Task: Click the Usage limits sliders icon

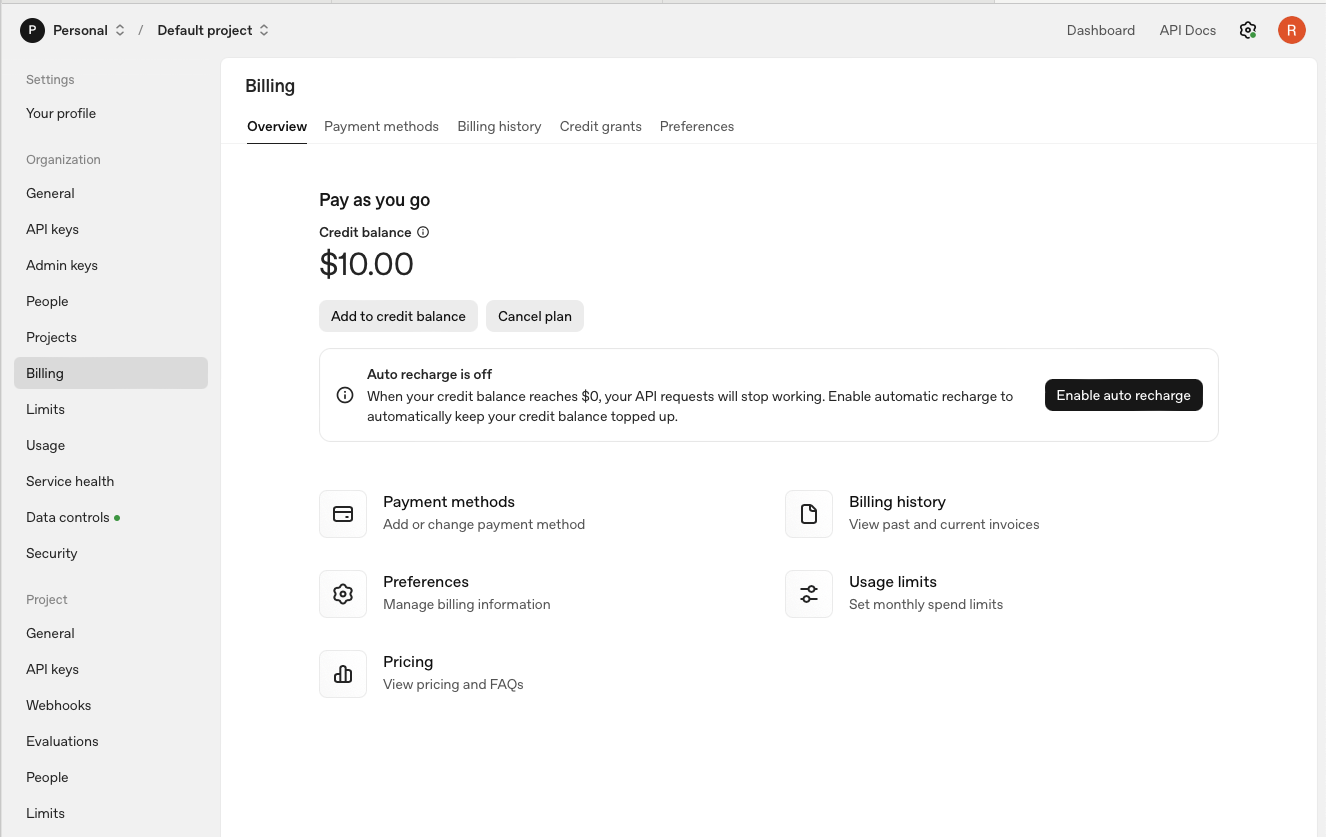Action: coord(809,593)
